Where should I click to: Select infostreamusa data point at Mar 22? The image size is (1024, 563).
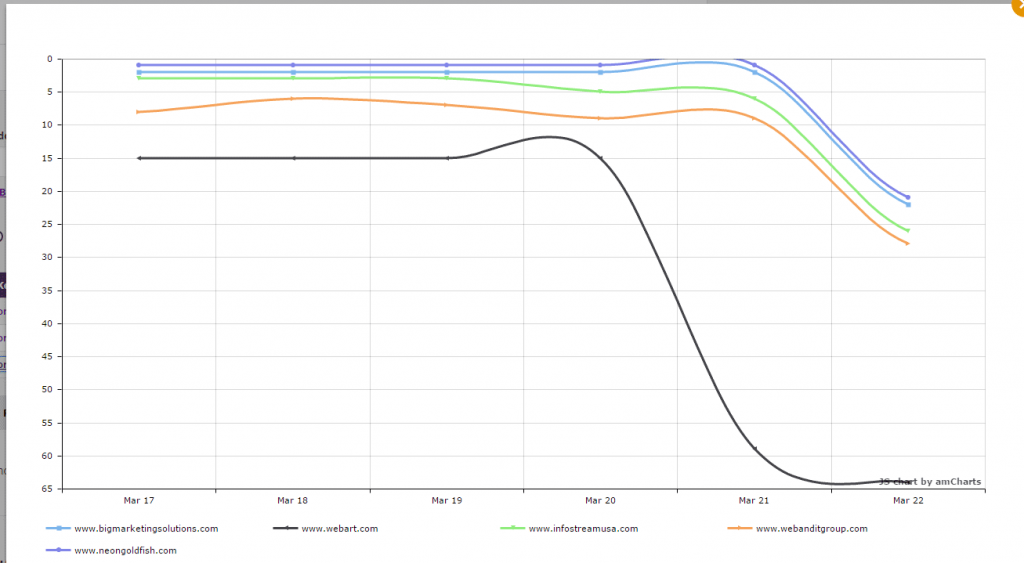[x=908, y=231]
